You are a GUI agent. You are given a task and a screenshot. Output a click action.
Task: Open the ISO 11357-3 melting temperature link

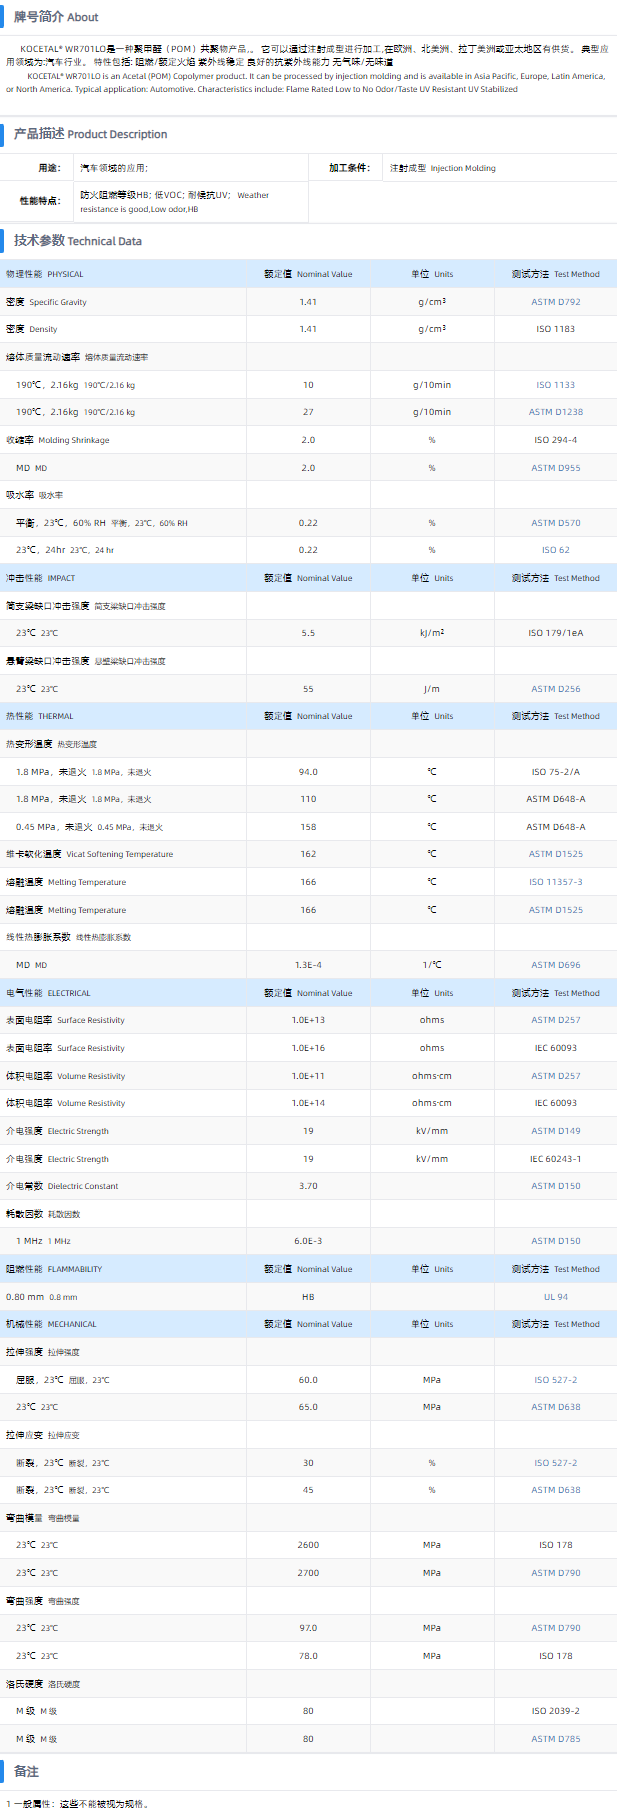[x=555, y=882]
